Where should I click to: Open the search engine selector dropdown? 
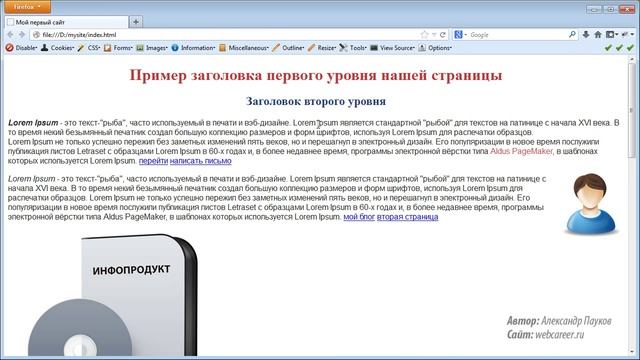460,35
